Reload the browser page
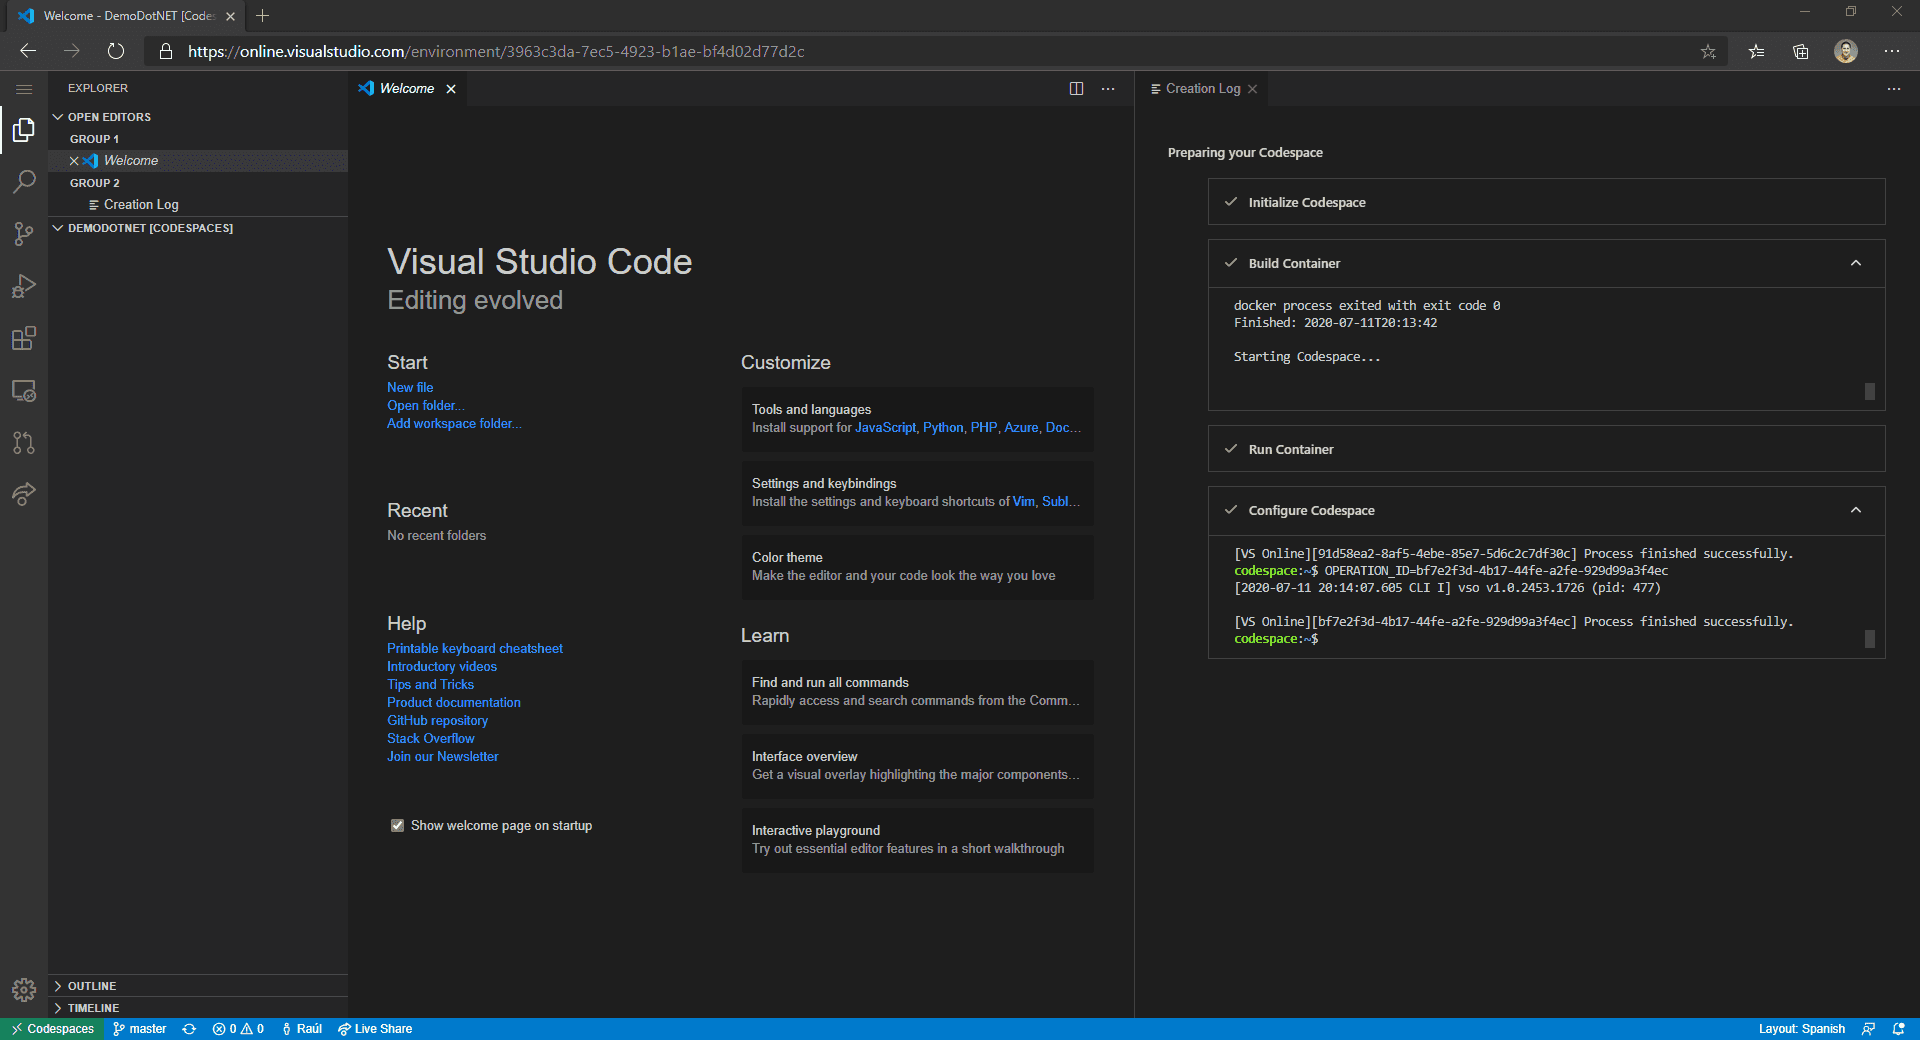Viewport: 1920px width, 1040px height. 116,51
